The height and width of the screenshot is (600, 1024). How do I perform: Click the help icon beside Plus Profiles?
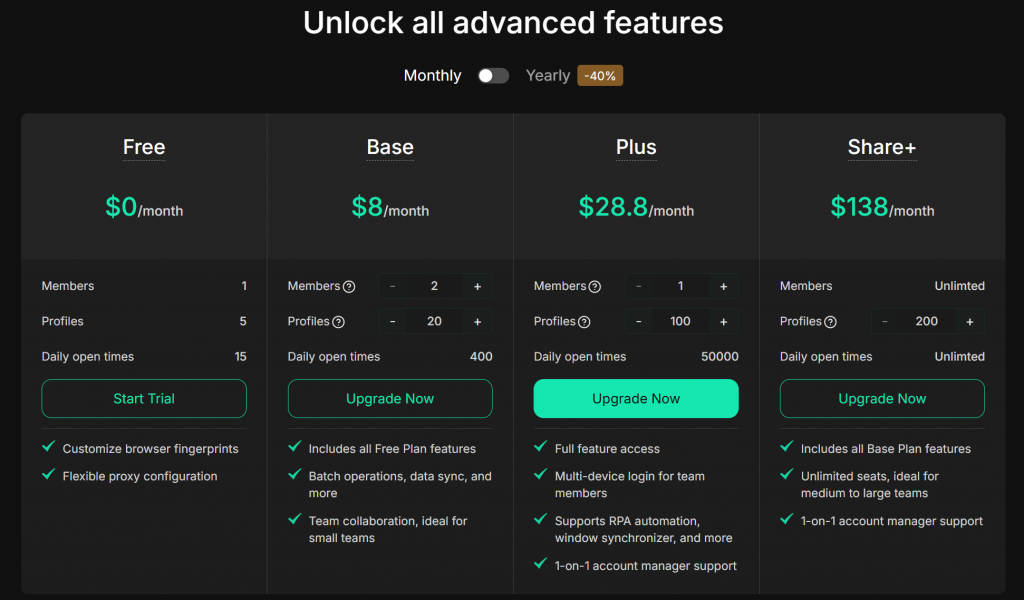[584, 322]
